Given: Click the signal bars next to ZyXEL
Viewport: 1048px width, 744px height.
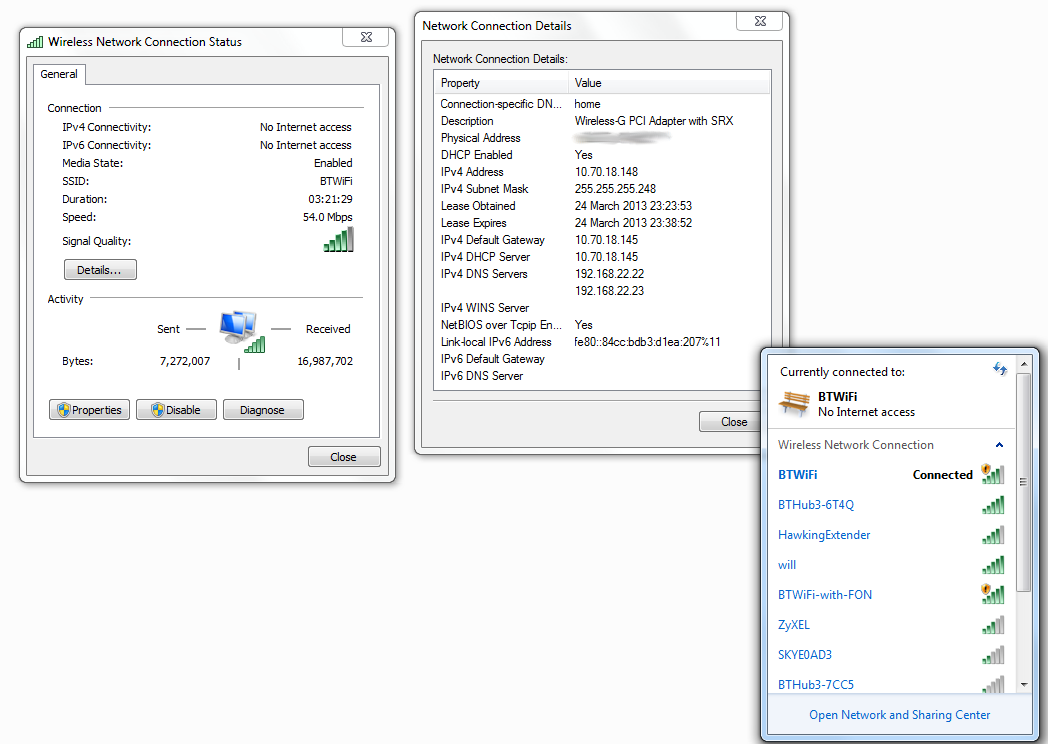Looking at the screenshot, I should (x=992, y=625).
